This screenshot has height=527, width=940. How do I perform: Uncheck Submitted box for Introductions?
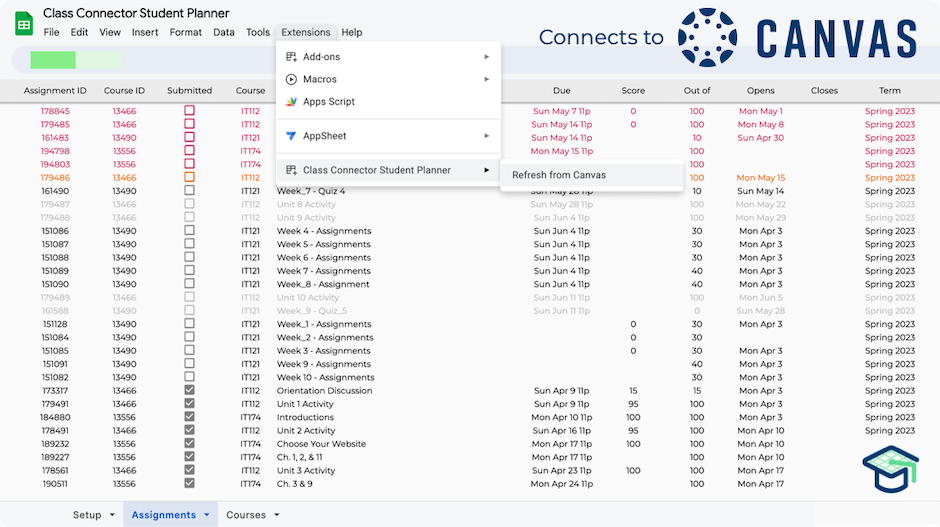189,417
